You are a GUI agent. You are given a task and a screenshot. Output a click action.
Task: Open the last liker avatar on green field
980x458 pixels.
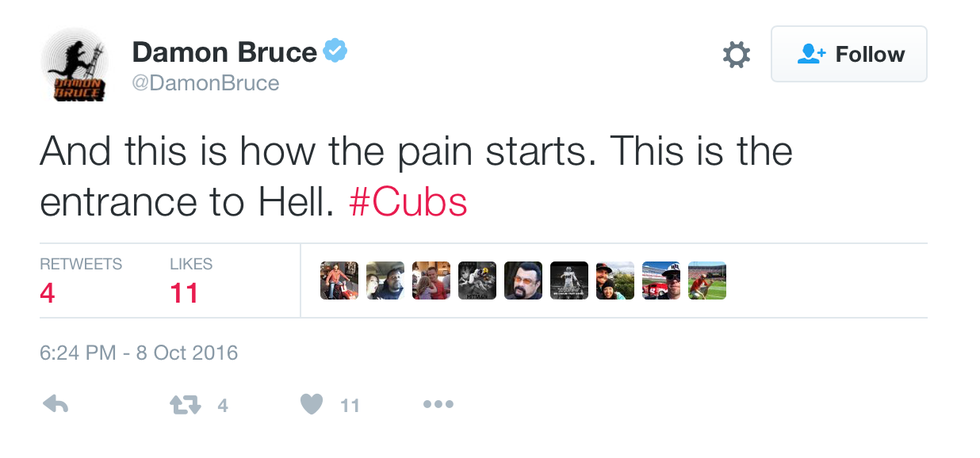(x=707, y=281)
